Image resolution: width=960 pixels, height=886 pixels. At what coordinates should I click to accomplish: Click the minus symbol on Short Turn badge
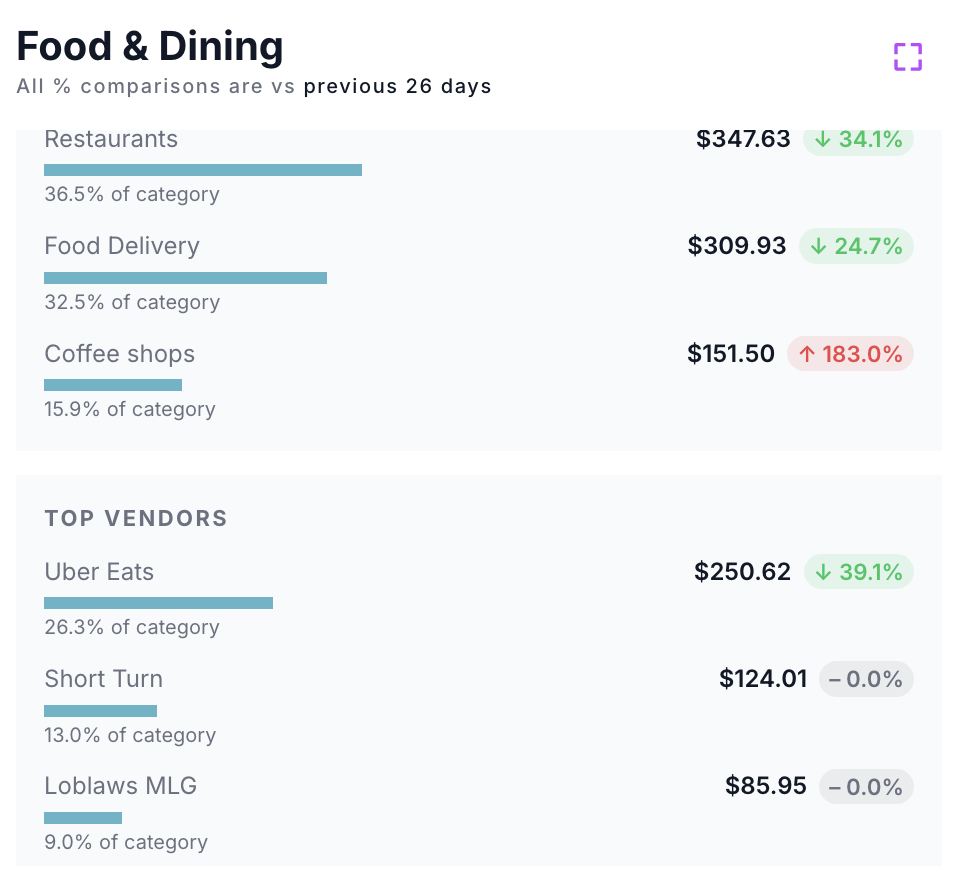pyautogui.click(x=835, y=679)
